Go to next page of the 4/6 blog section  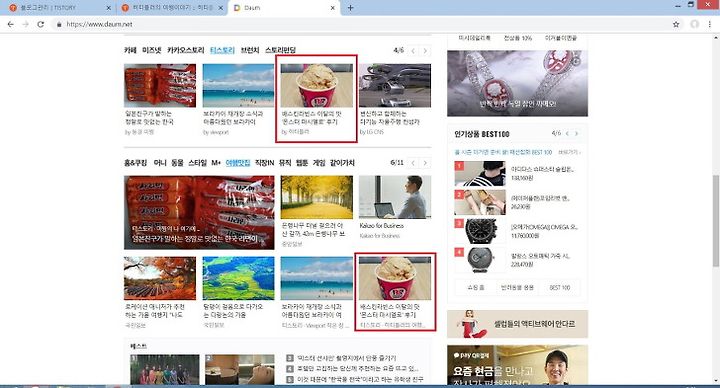(x=425, y=51)
